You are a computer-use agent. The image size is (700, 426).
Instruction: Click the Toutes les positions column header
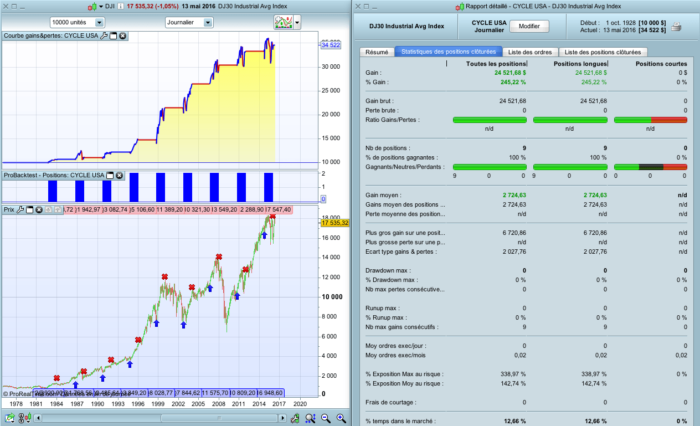click(x=496, y=64)
